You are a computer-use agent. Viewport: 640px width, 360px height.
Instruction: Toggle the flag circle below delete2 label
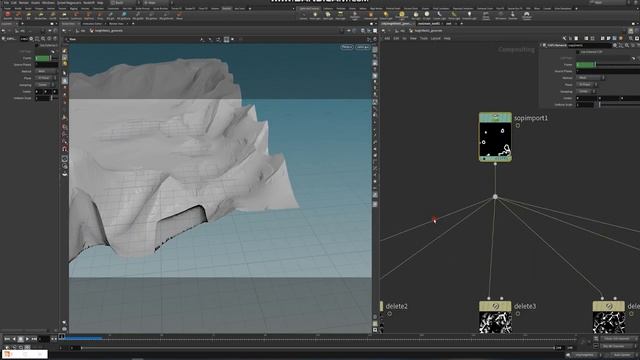pos(389,314)
